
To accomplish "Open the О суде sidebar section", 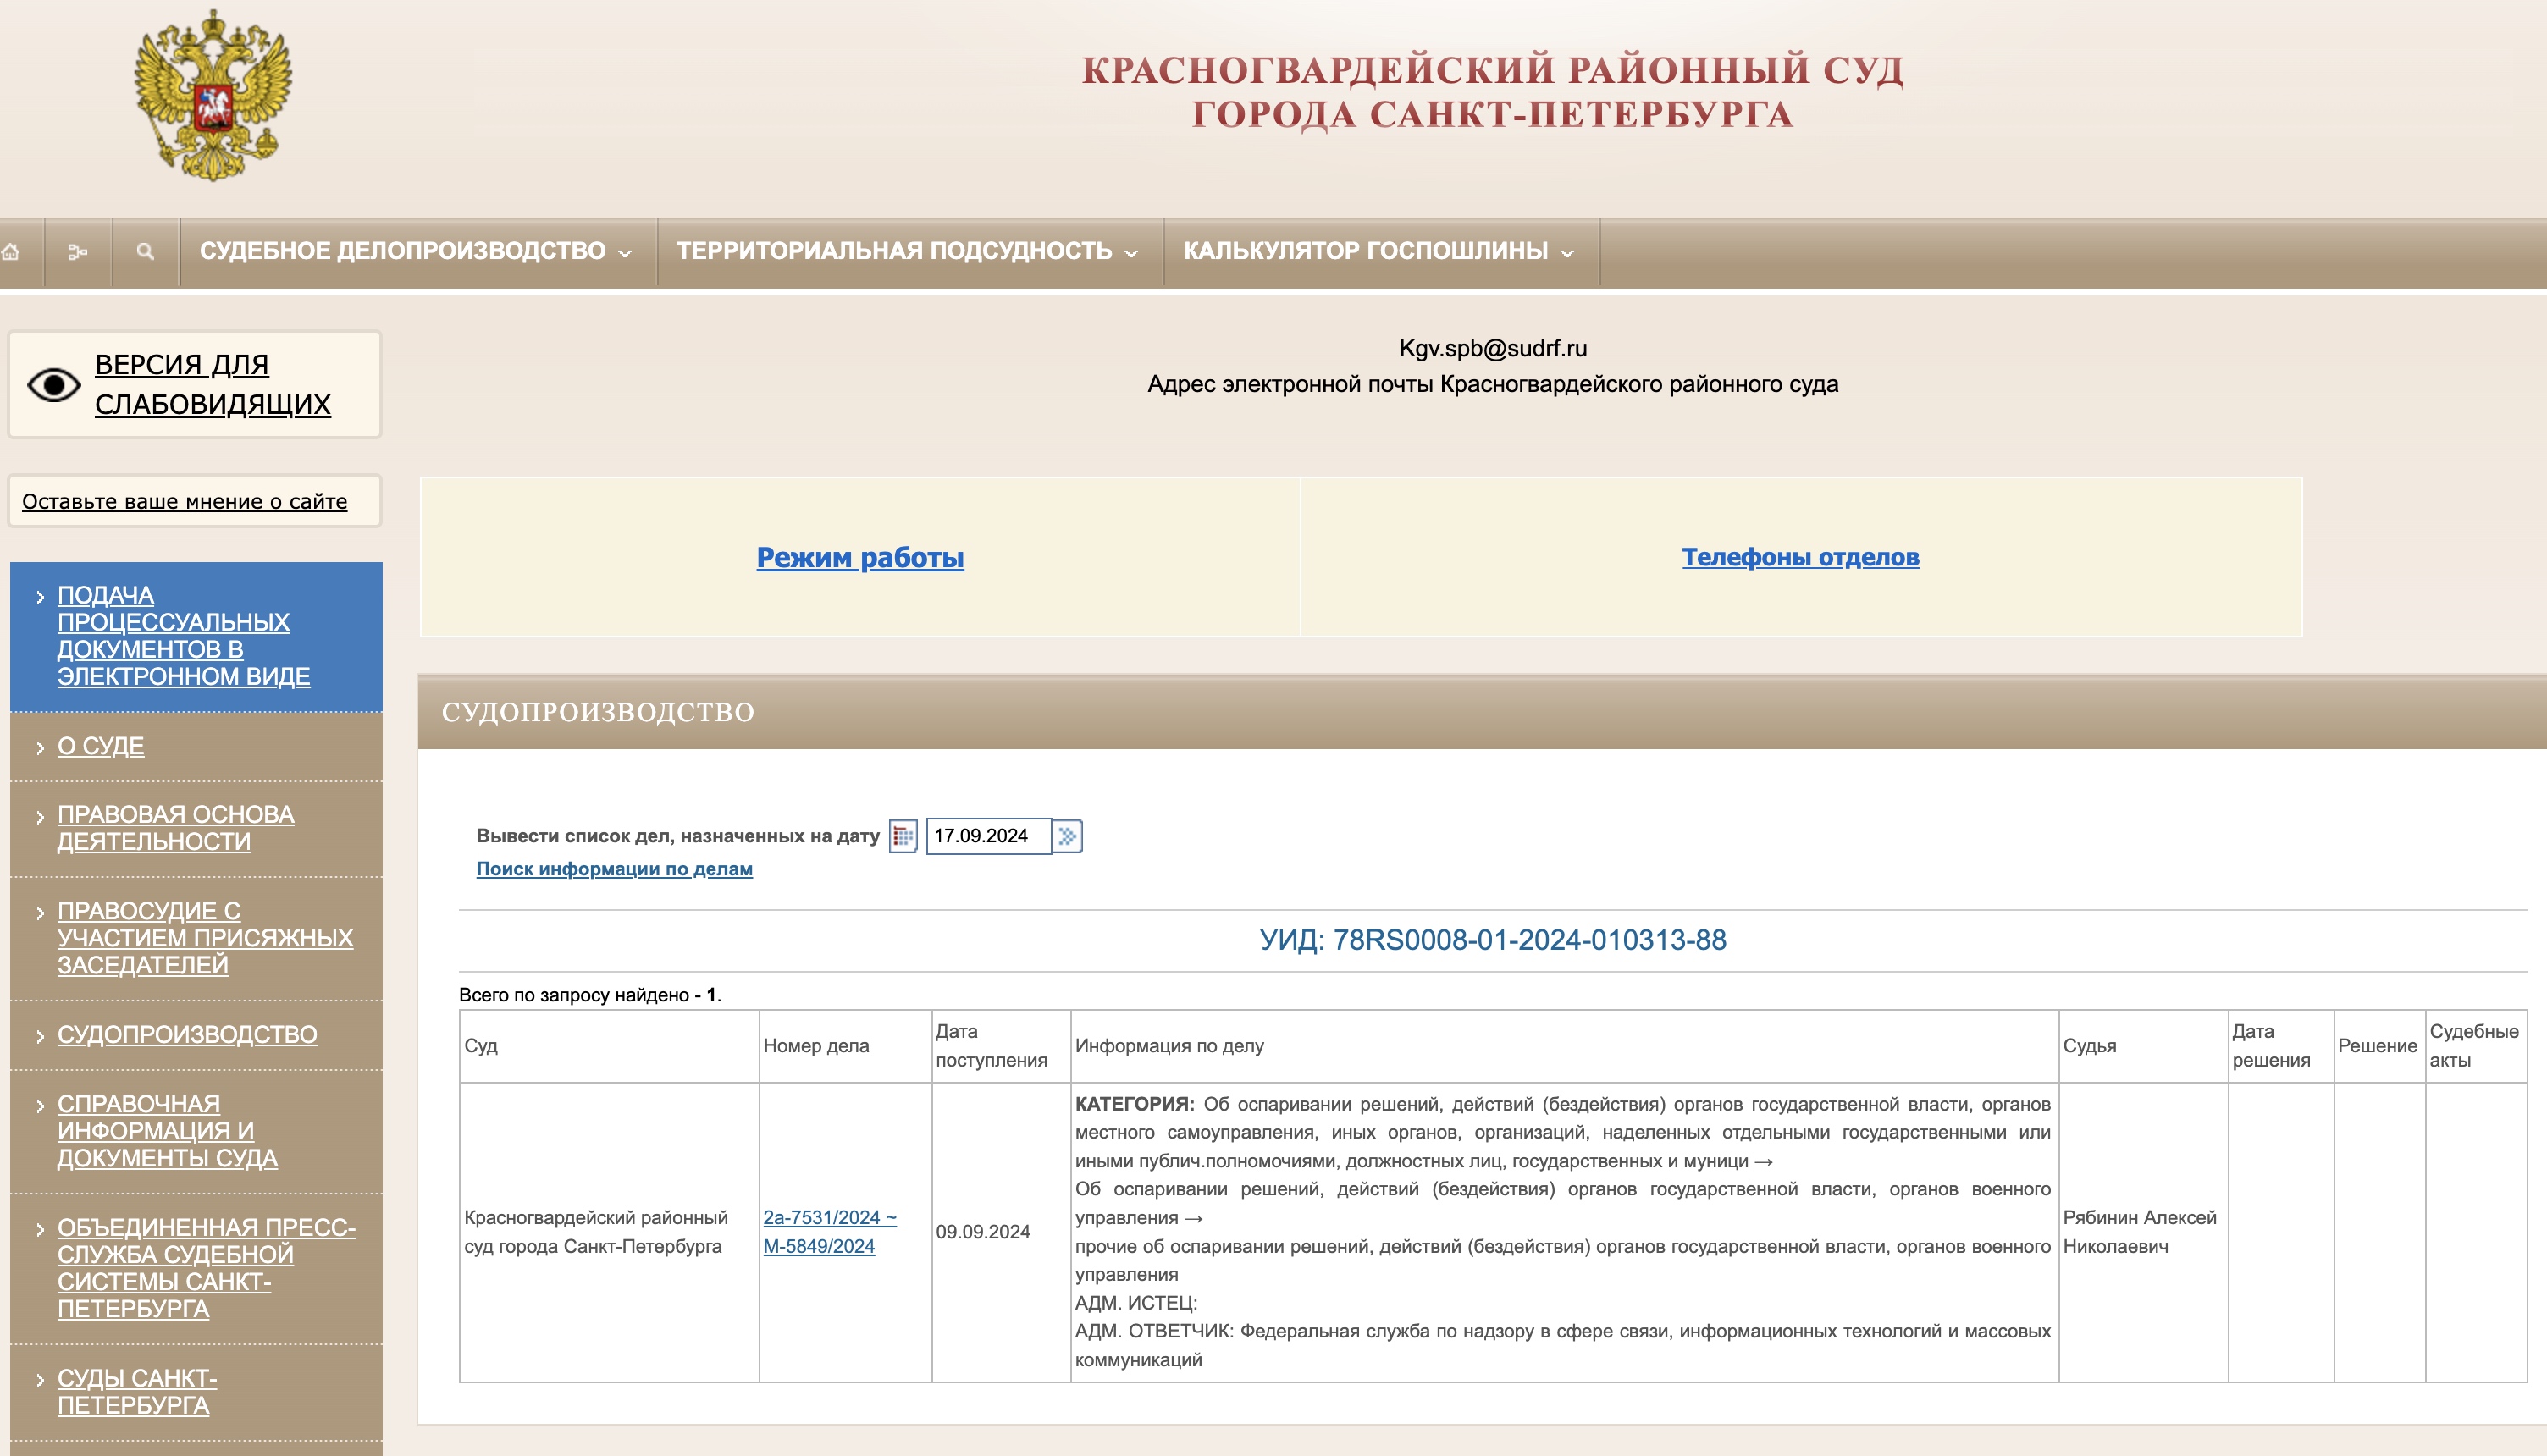I will pos(101,746).
